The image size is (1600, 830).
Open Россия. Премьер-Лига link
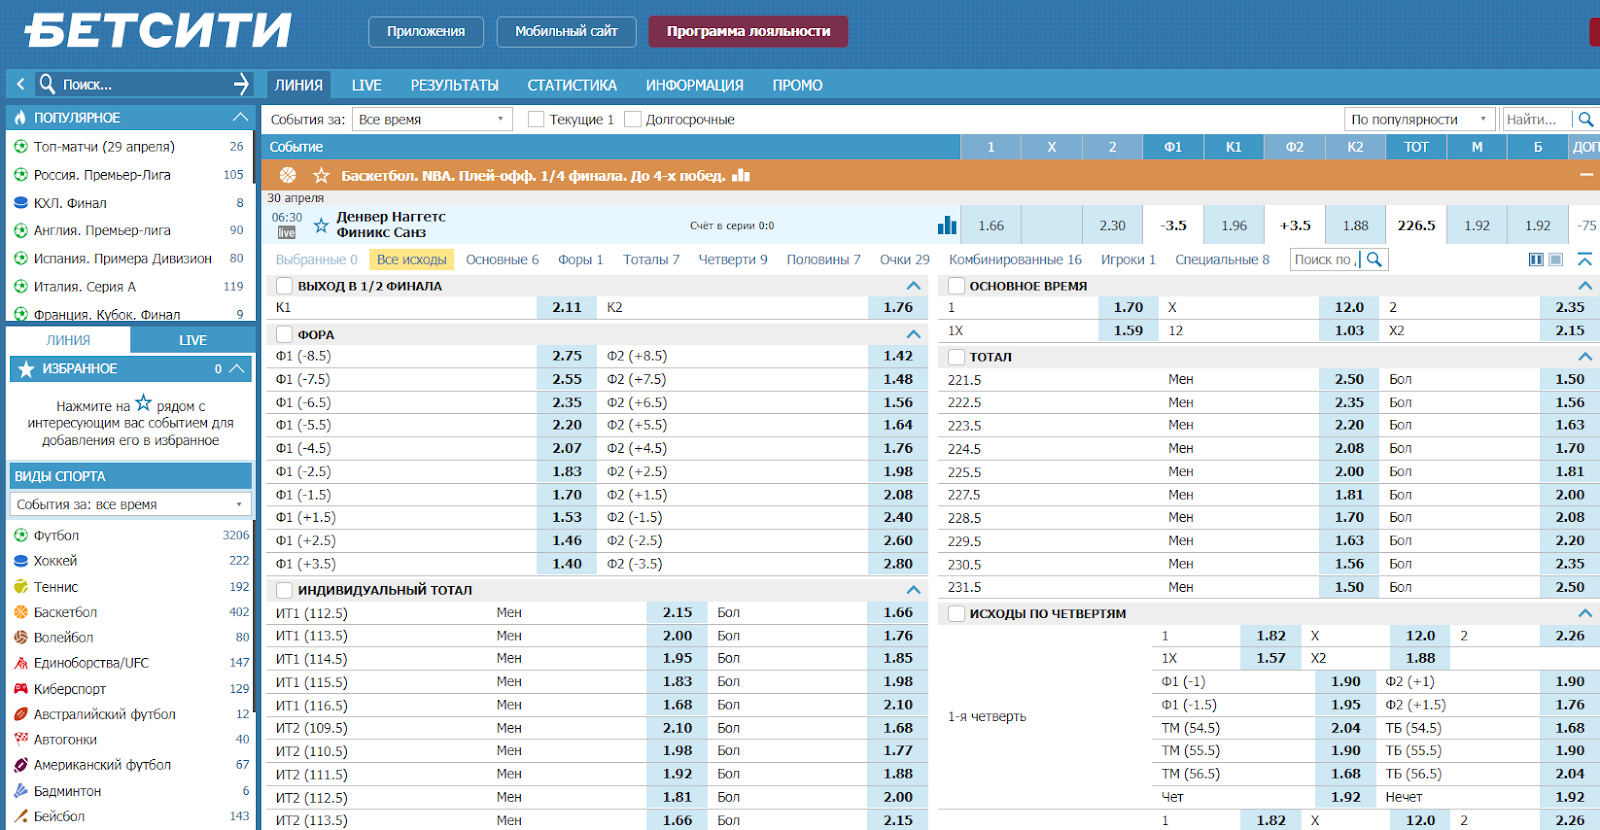102,174
